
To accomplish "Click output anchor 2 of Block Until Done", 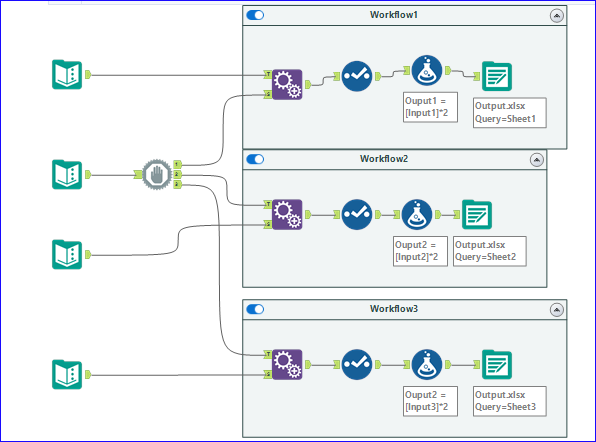I will pyautogui.click(x=178, y=174).
